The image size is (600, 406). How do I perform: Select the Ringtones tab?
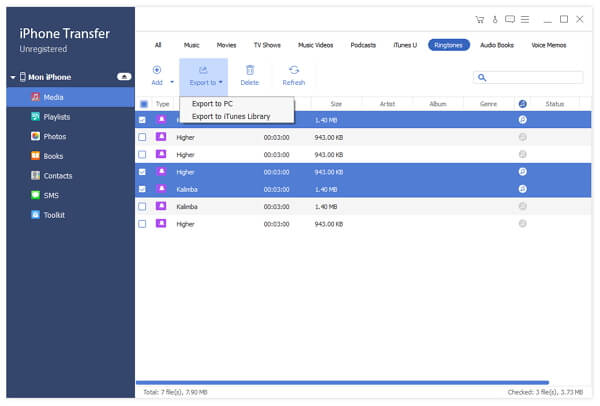click(x=449, y=45)
